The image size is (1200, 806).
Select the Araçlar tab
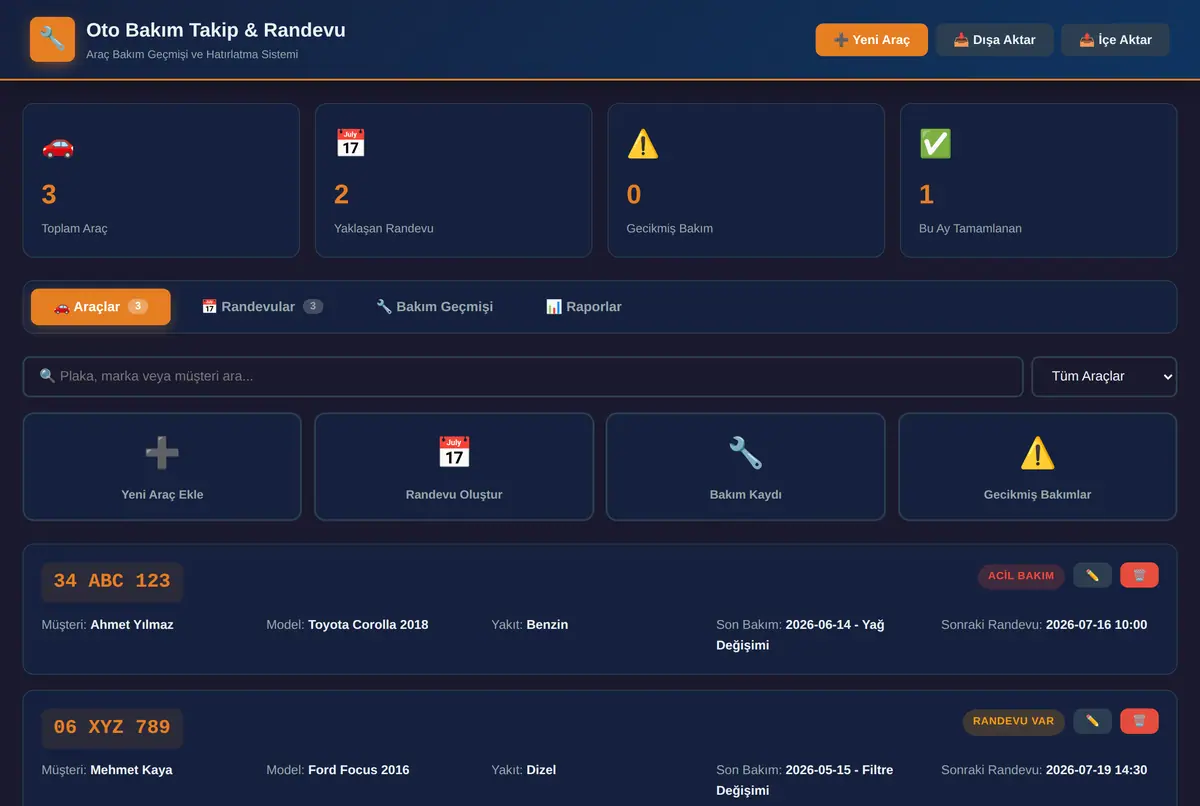[101, 307]
